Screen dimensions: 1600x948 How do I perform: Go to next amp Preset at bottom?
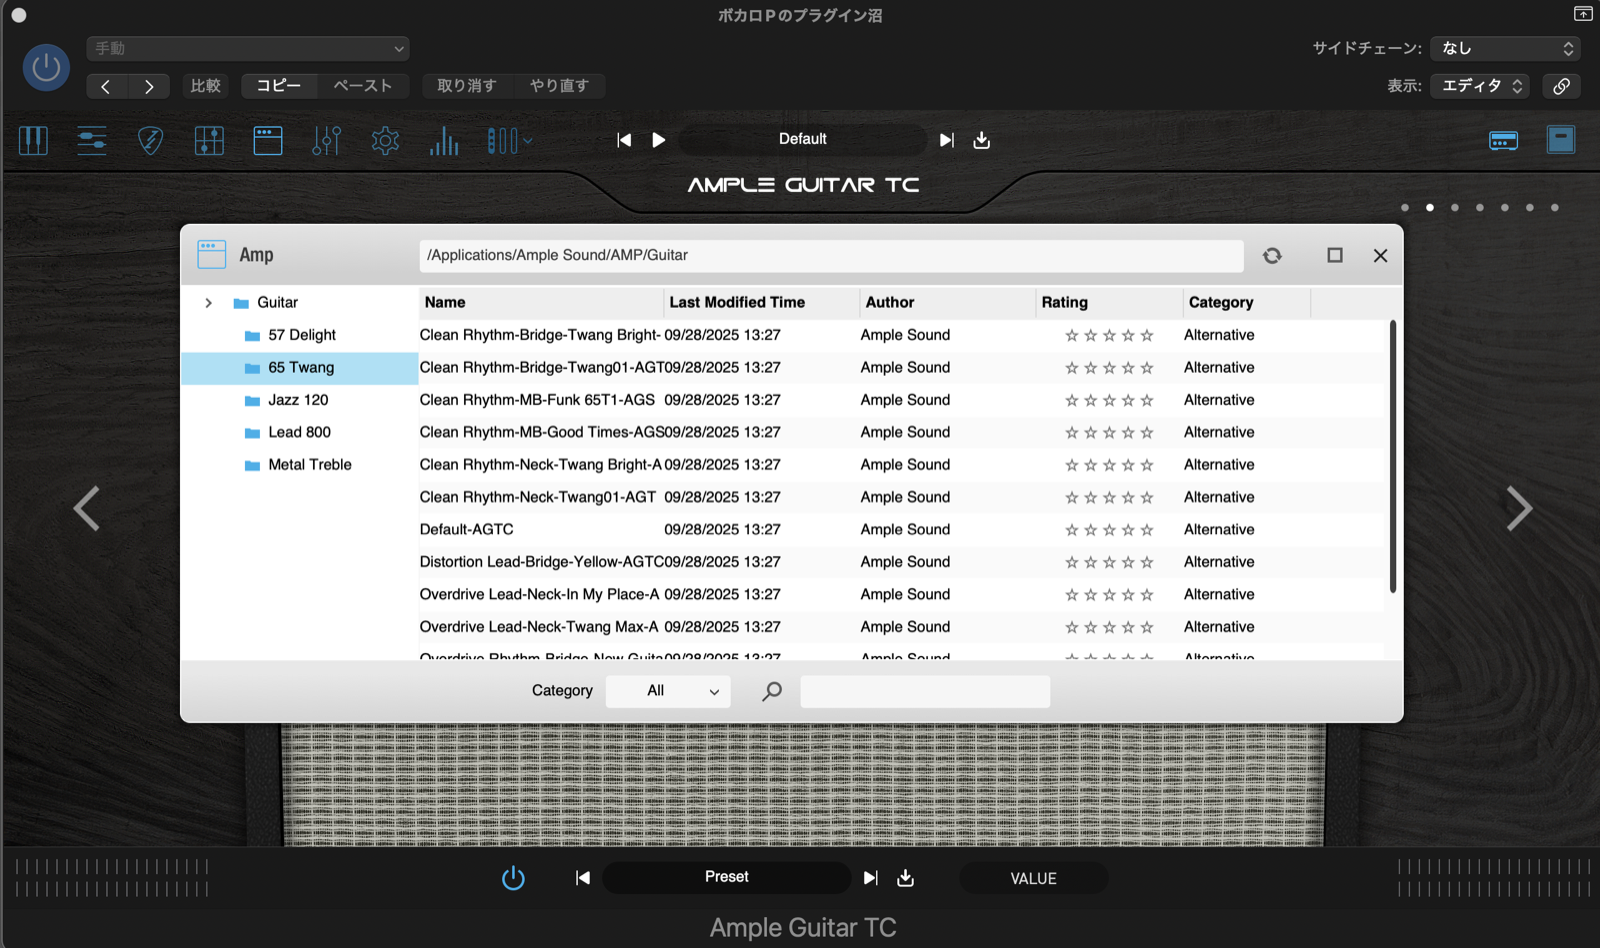[x=870, y=878]
